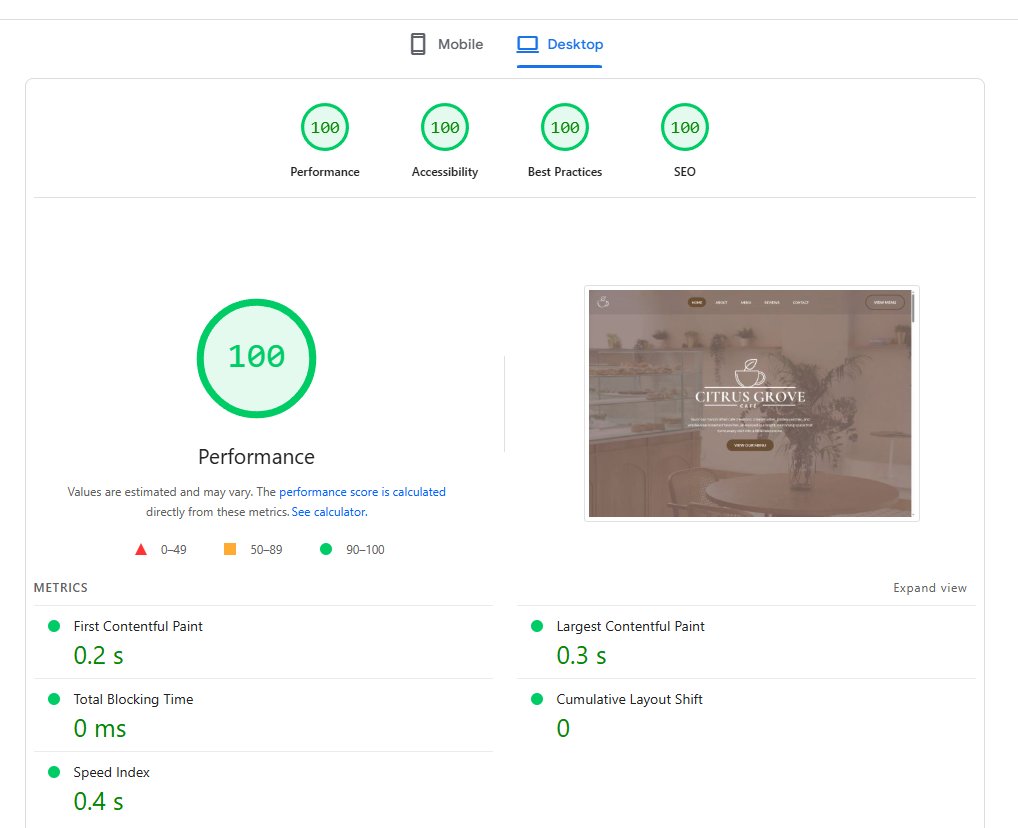Open the Expand view option

[930, 588]
